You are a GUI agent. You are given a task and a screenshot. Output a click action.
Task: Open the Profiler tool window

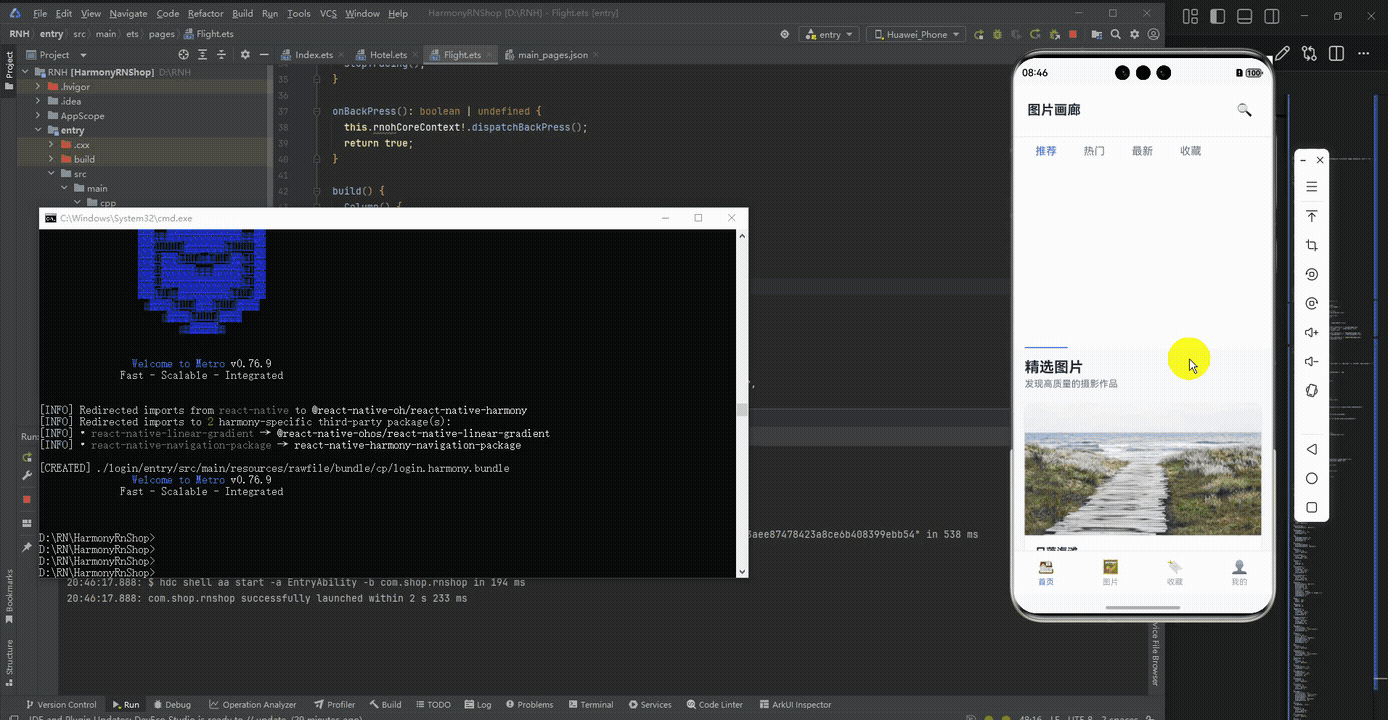pos(334,704)
